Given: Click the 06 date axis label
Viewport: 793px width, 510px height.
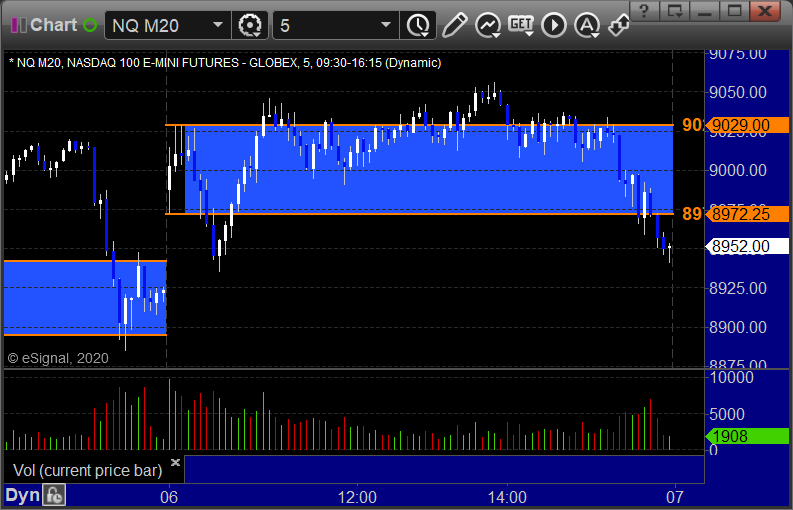Looking at the screenshot, I should [169, 497].
